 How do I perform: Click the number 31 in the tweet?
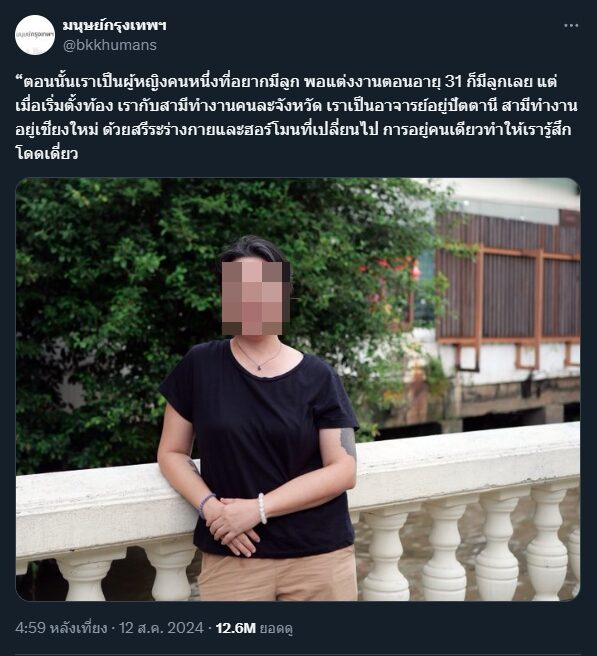pyautogui.click(x=454, y=82)
